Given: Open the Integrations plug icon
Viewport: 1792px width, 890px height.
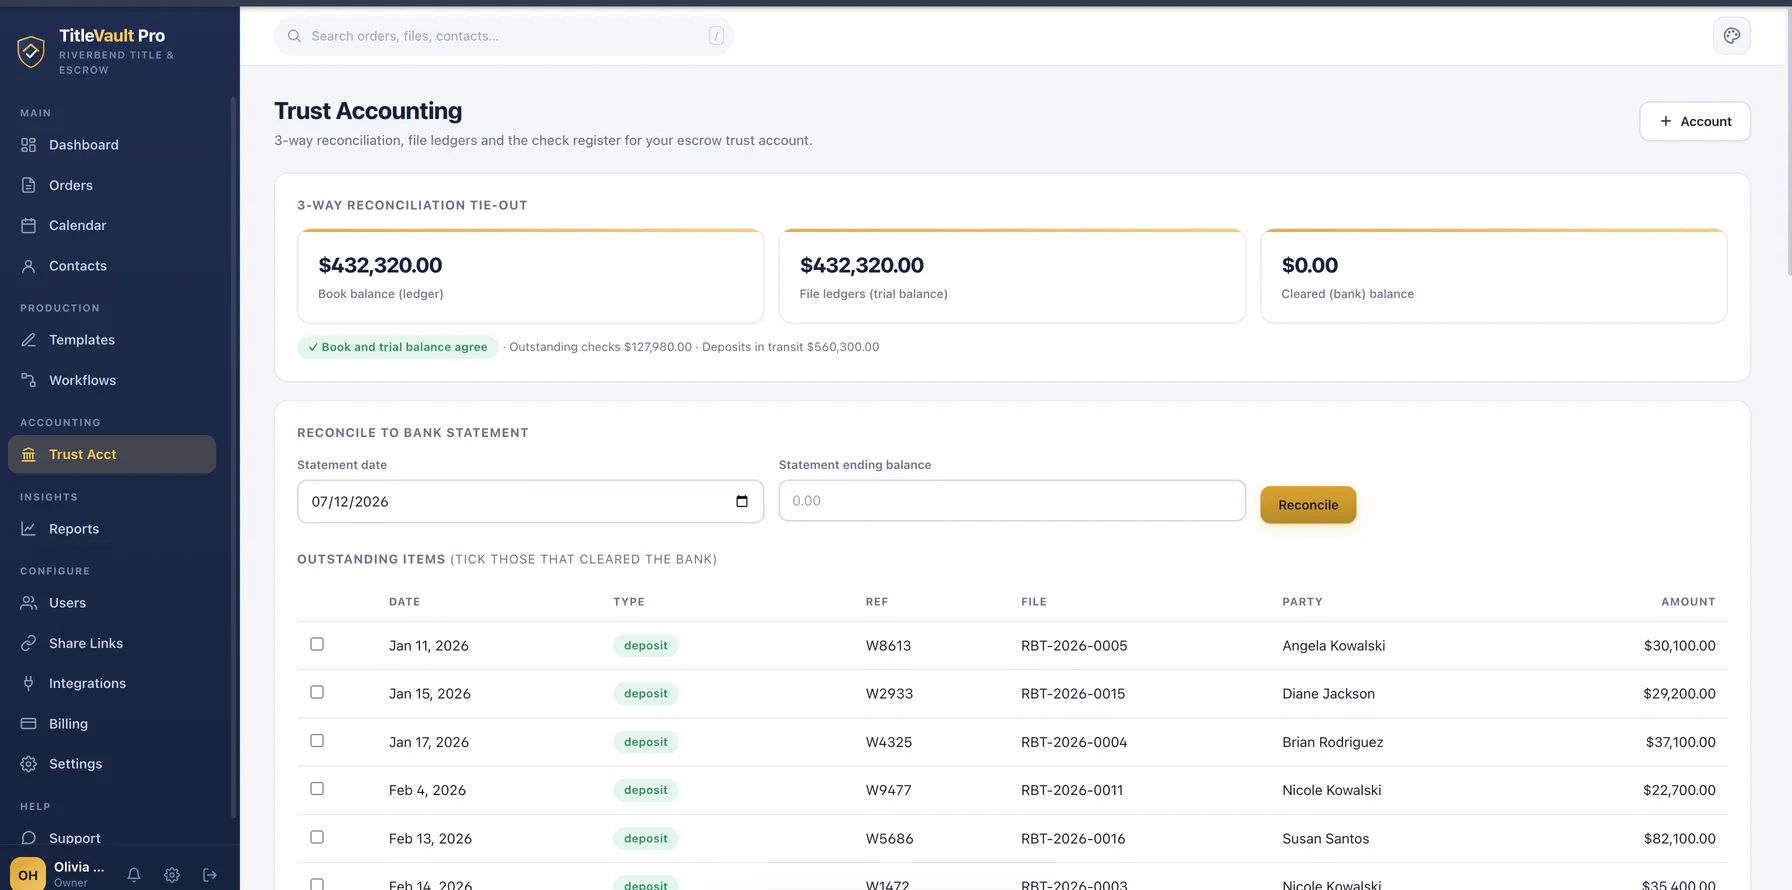Looking at the screenshot, I should [28, 684].
